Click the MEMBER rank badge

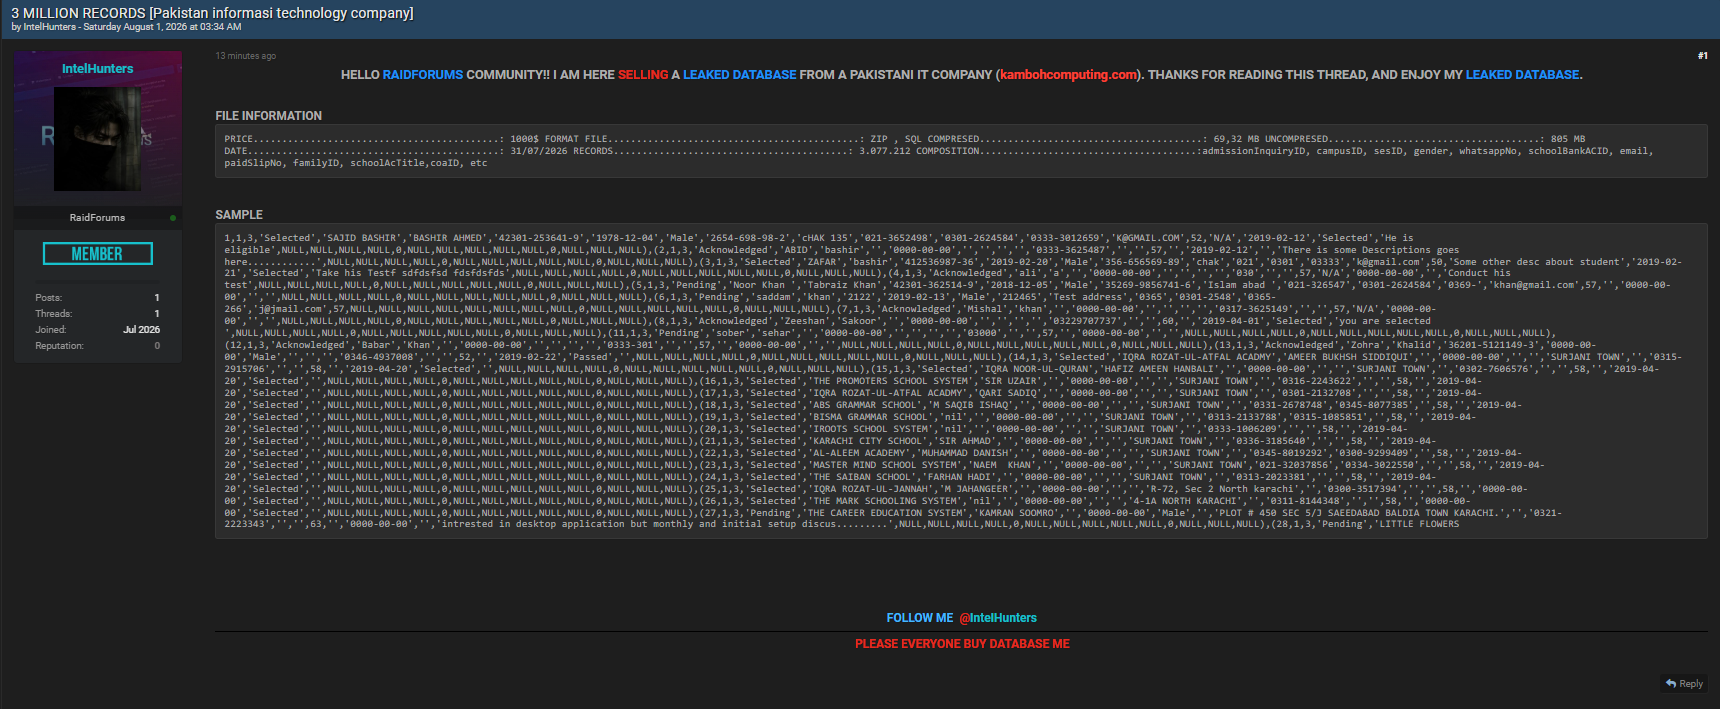pyautogui.click(x=98, y=254)
